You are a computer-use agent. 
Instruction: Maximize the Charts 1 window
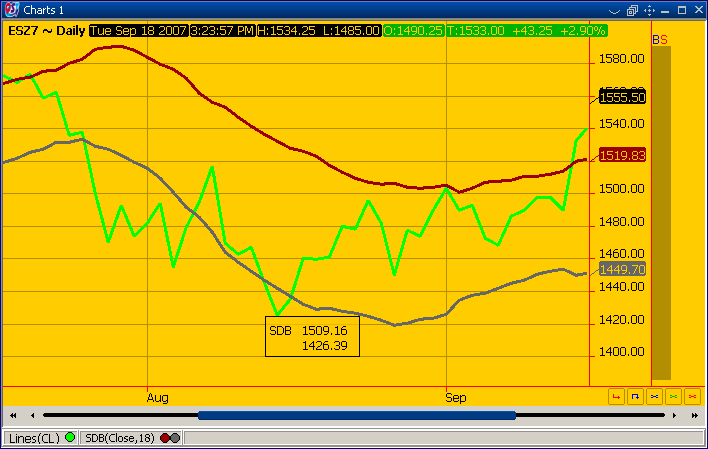point(682,10)
